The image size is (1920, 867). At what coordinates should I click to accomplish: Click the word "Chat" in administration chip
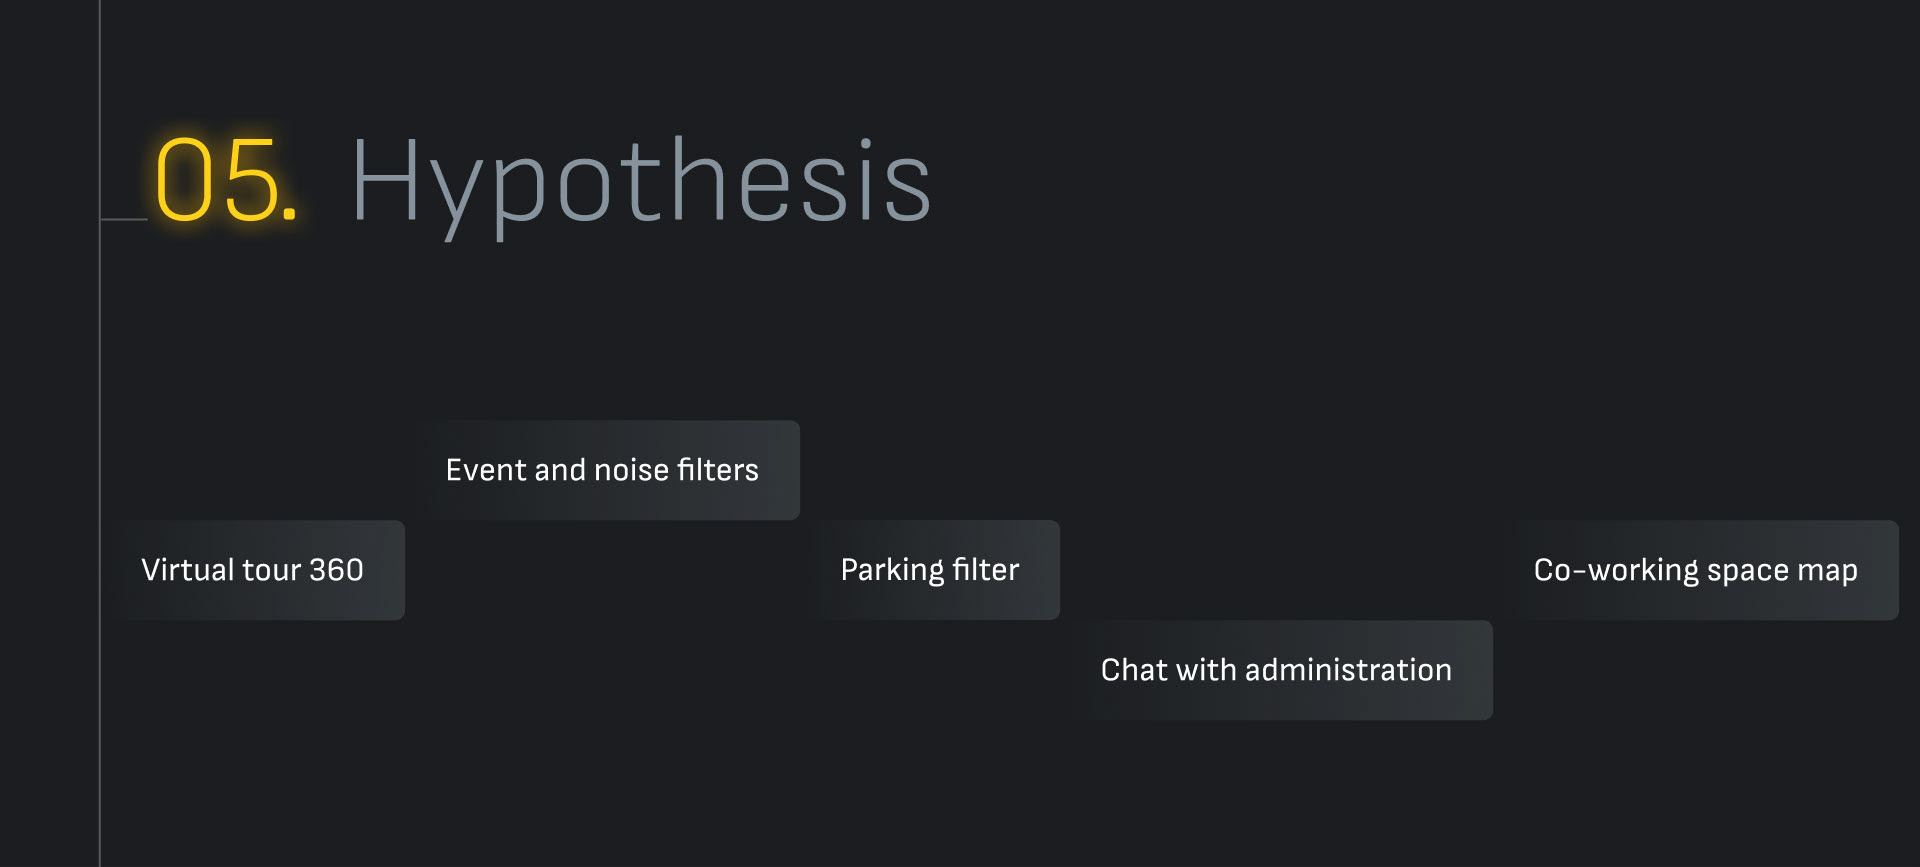click(1134, 670)
